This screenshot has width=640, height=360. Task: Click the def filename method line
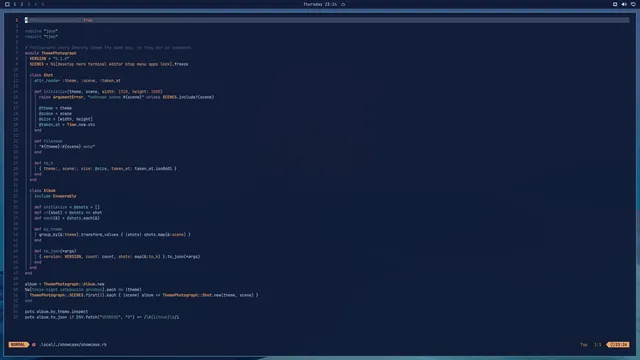point(48,141)
